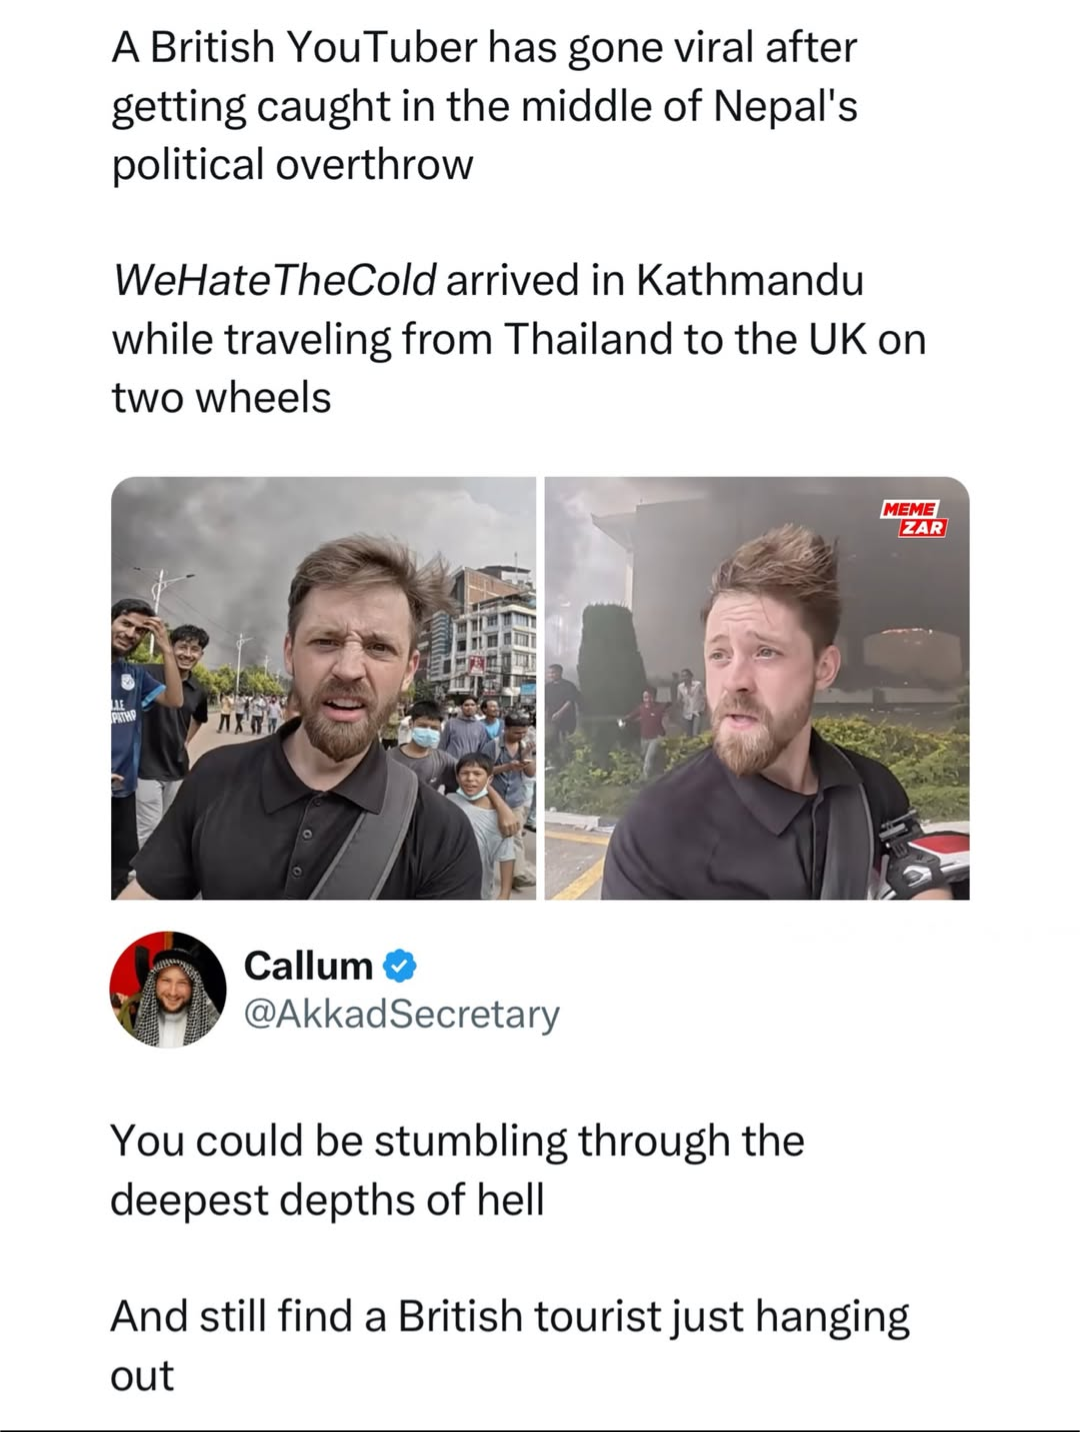Click the blue verified badge beside Callum
Image resolution: width=1080 pixels, height=1432 pixels.
coord(401,966)
